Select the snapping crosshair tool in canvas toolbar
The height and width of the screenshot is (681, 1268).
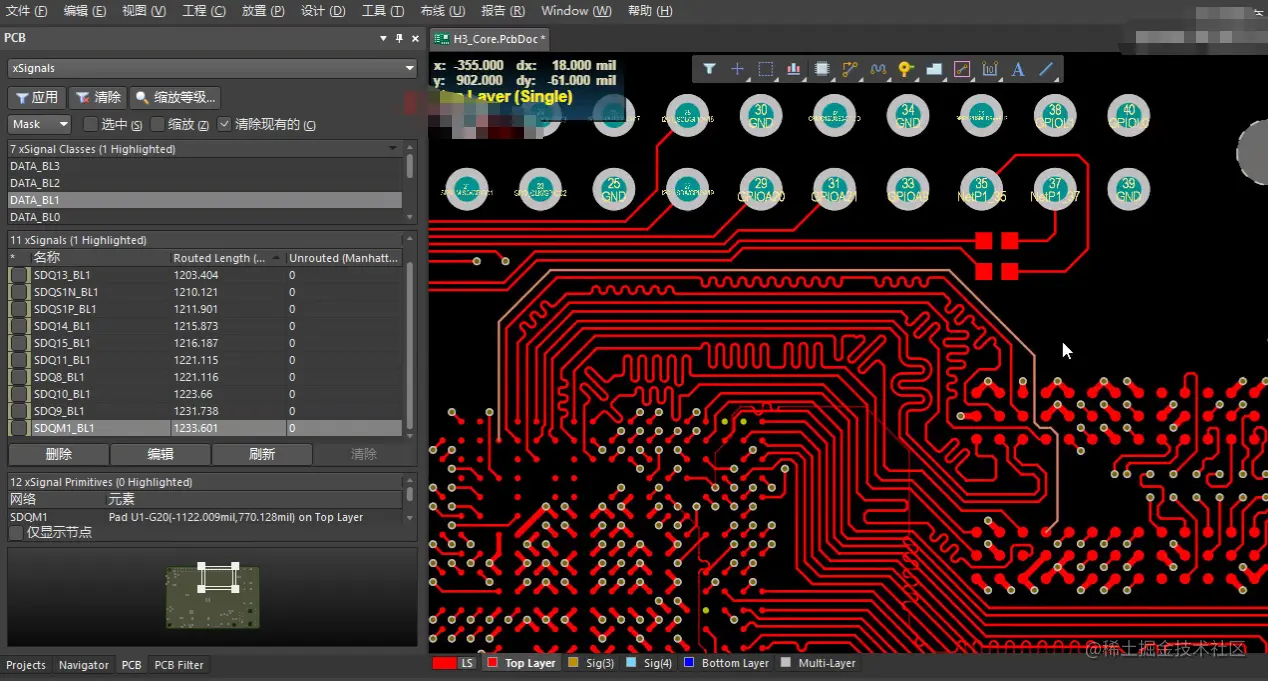pos(737,69)
